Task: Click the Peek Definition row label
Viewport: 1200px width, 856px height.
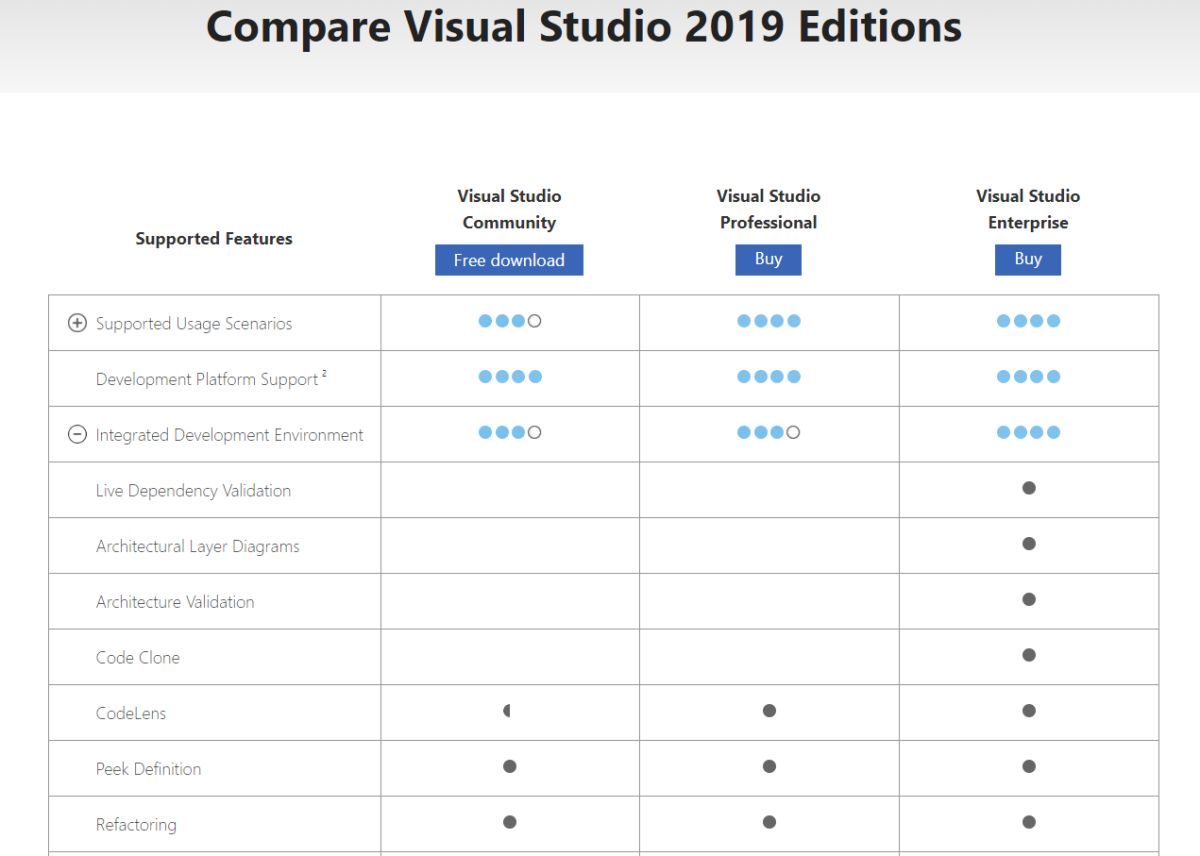Action: [x=149, y=769]
